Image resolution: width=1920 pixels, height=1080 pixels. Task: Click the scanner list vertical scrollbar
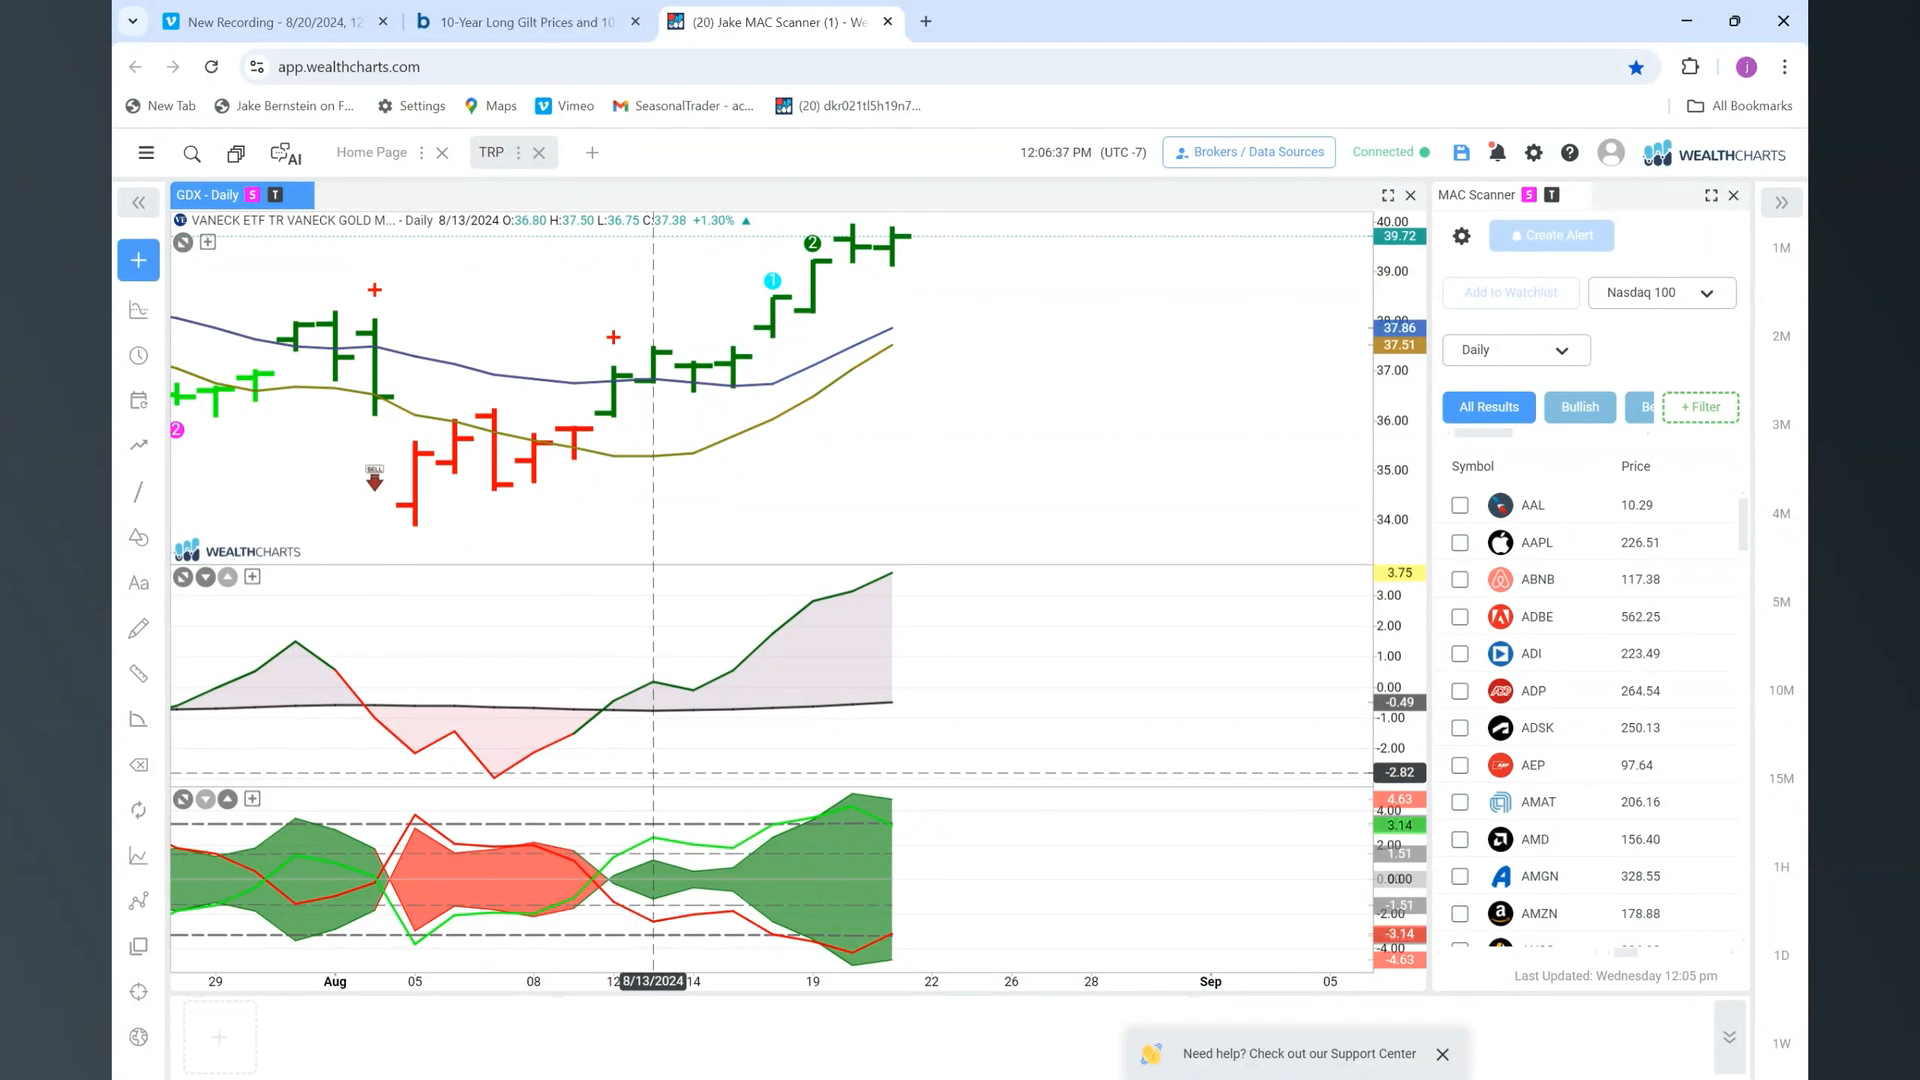coord(1743,525)
